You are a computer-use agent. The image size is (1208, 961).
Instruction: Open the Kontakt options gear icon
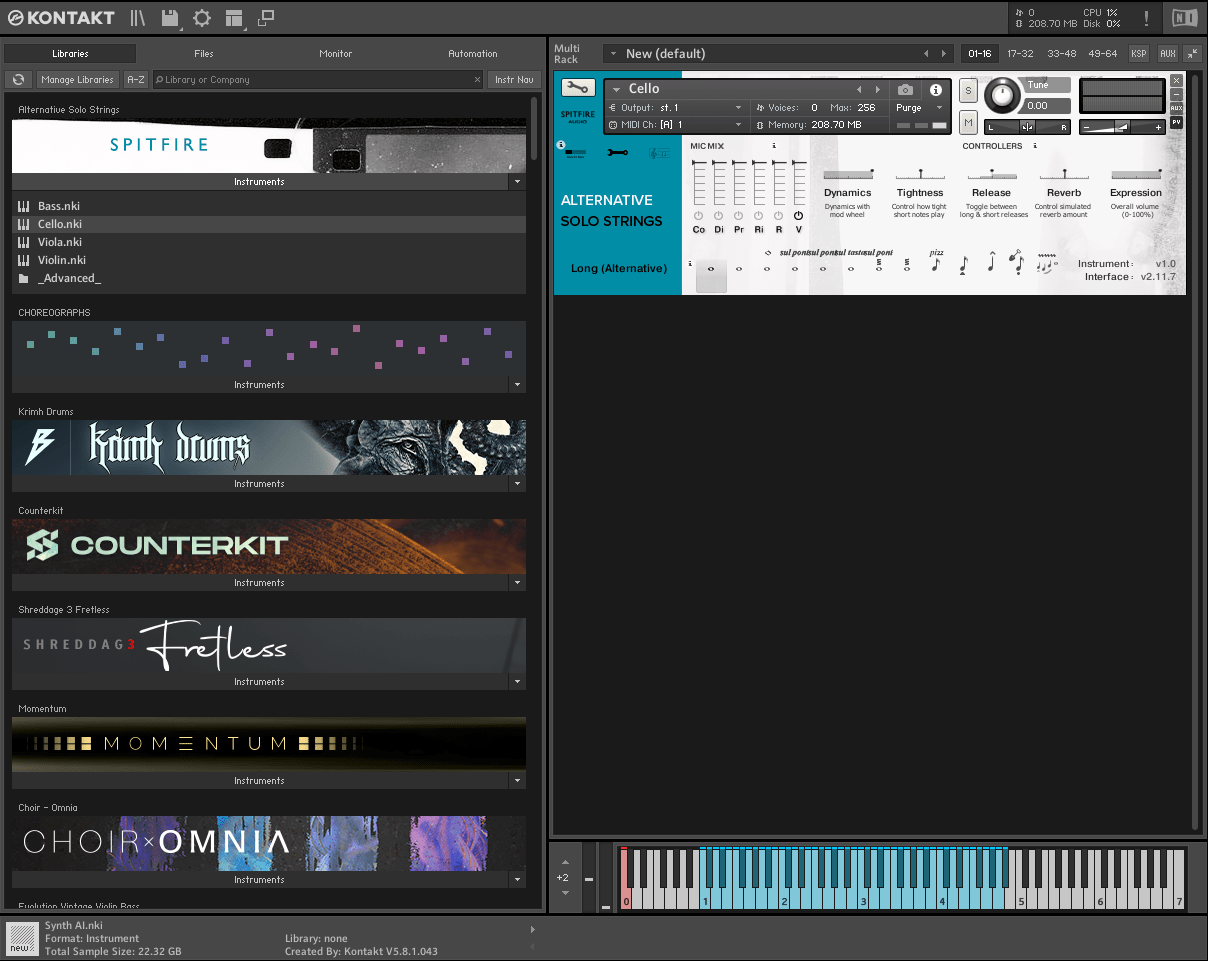[x=202, y=18]
